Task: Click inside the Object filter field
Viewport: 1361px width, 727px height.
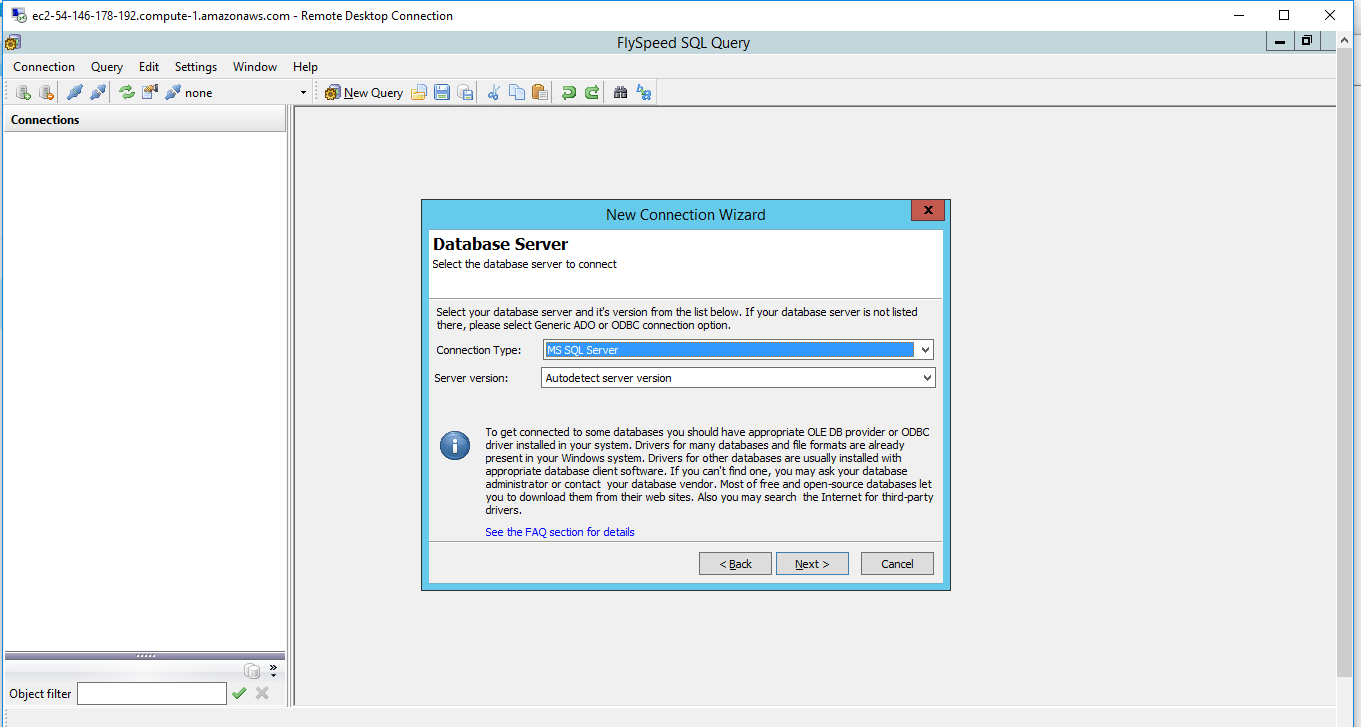Action: [x=150, y=693]
